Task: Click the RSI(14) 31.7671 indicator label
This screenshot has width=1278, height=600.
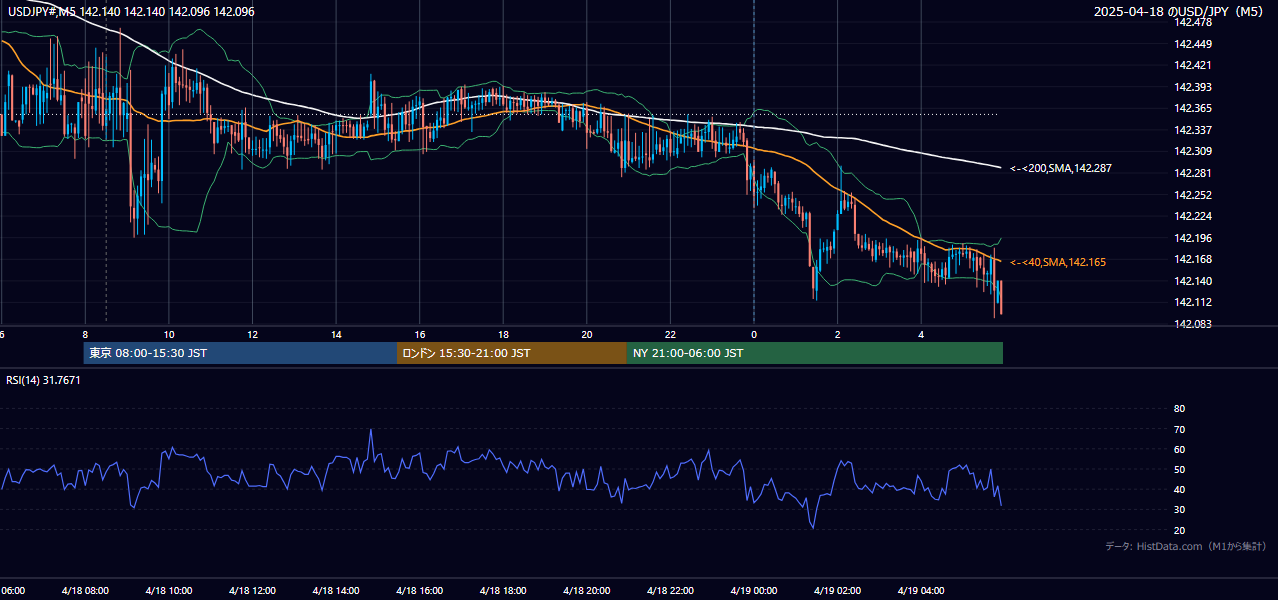Action: [44, 380]
